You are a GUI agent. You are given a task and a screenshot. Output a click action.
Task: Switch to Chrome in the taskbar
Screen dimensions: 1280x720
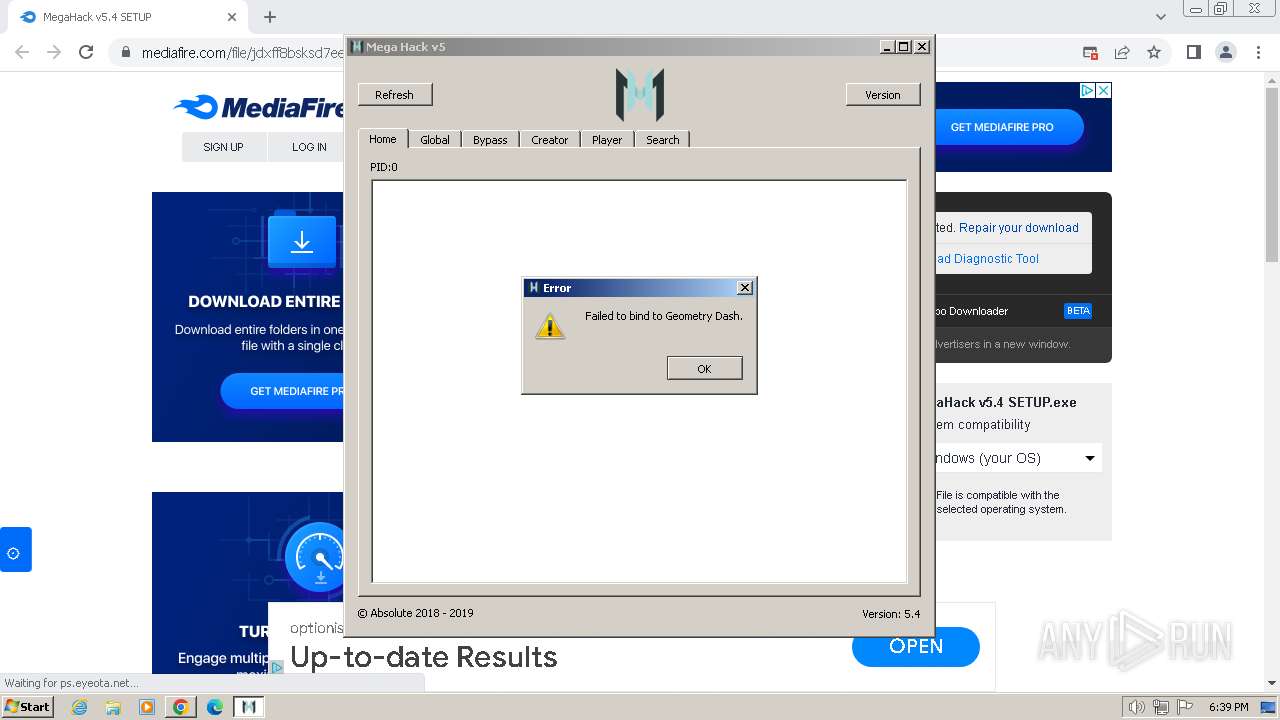click(181, 707)
